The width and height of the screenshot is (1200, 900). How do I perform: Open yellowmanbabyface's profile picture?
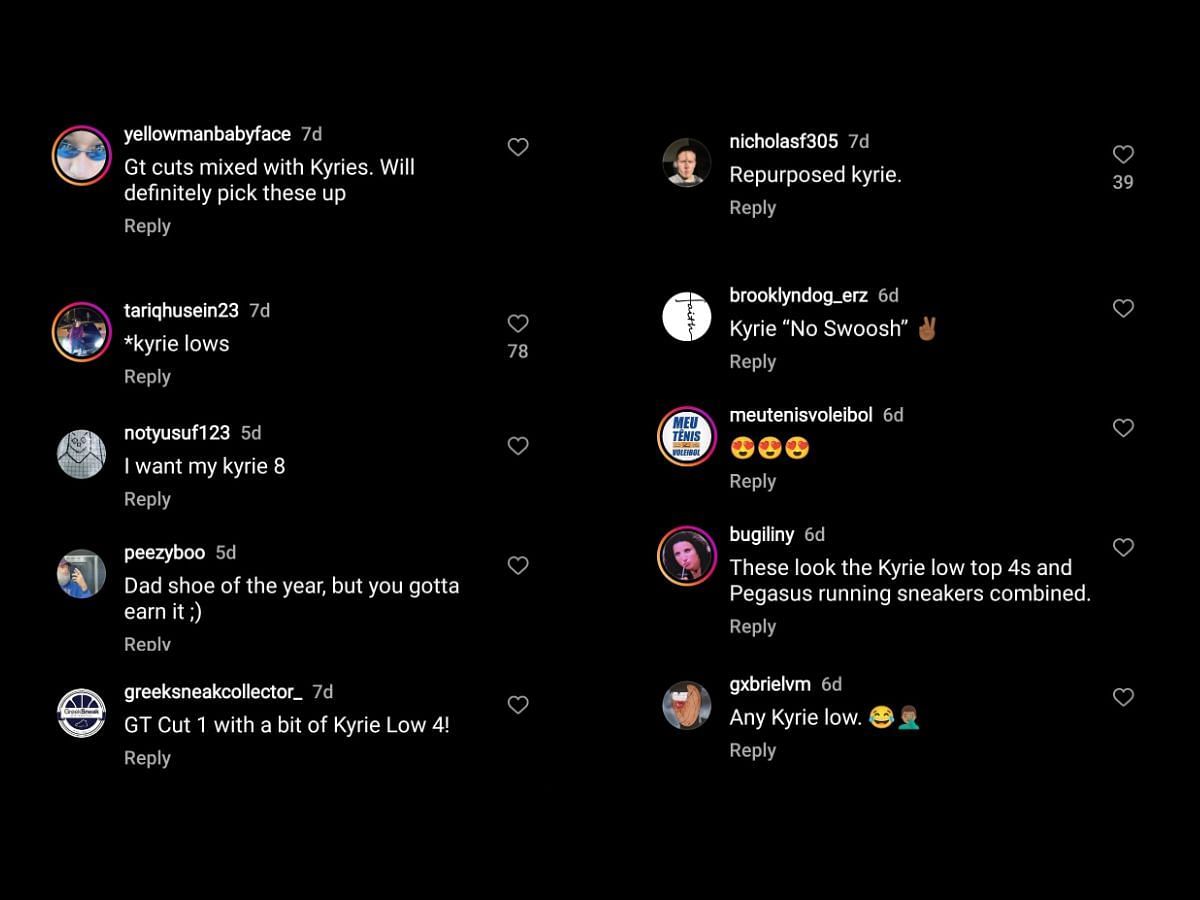(x=81, y=156)
